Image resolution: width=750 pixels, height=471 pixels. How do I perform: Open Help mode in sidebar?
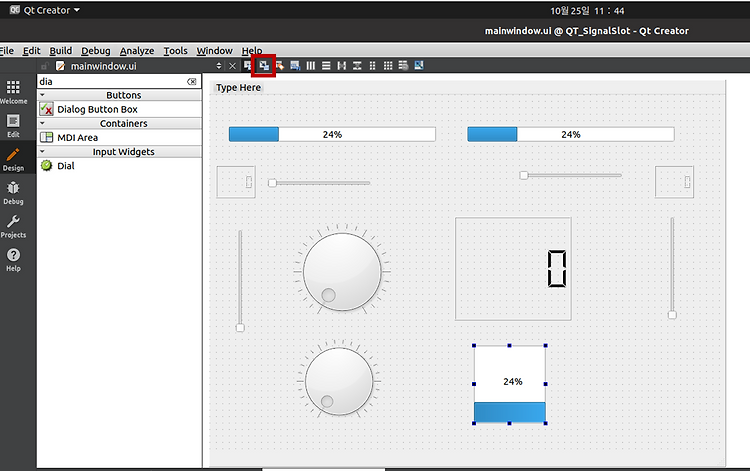pos(13,260)
